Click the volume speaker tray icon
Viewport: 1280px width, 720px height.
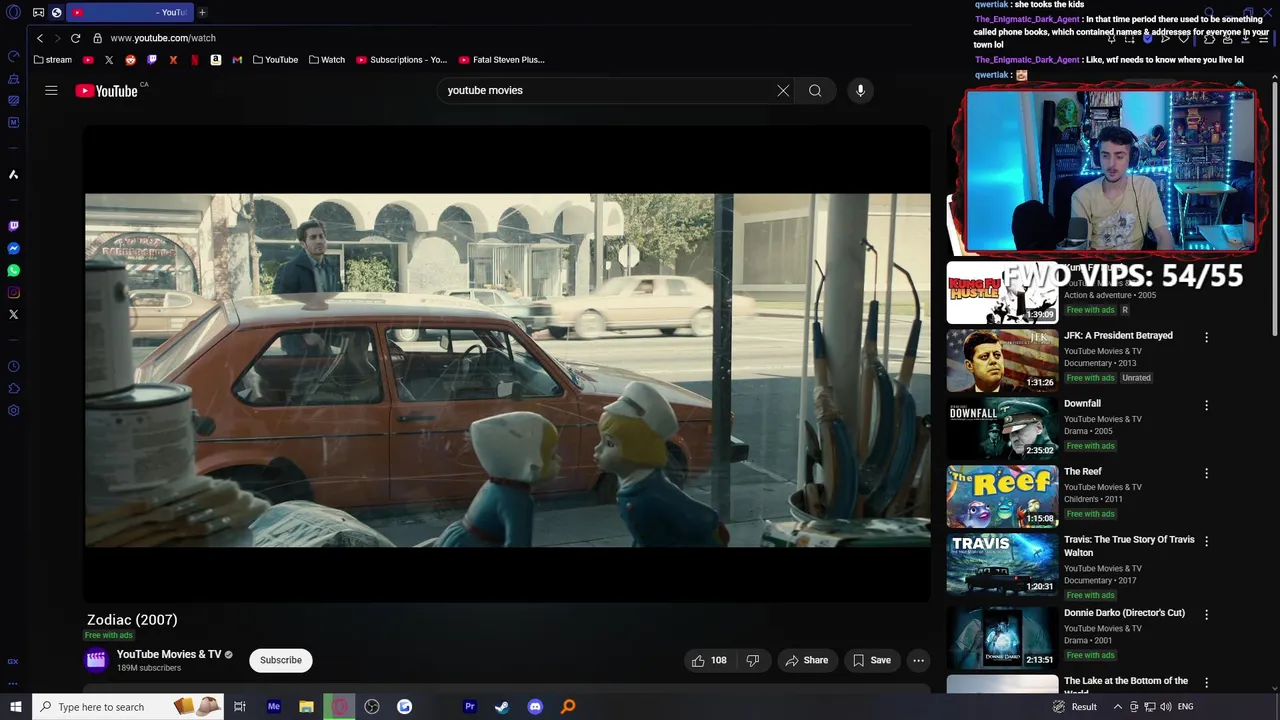coord(1165,707)
